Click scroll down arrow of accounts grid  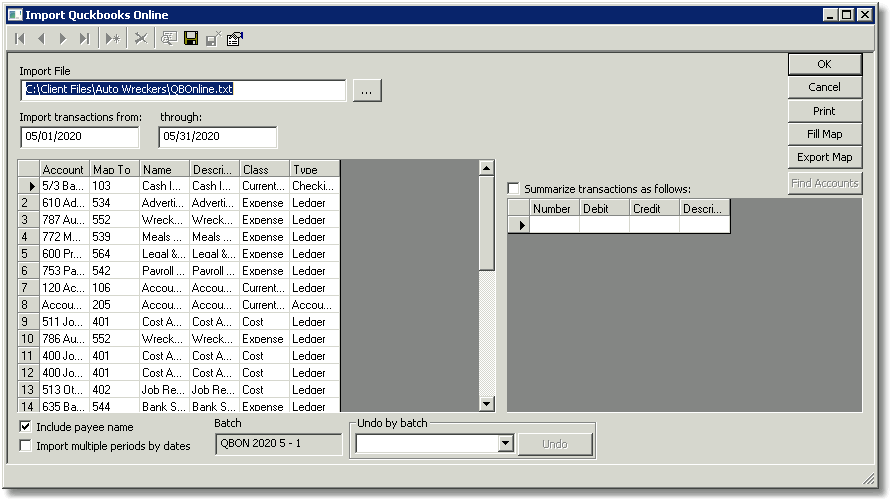pyautogui.click(x=486, y=404)
